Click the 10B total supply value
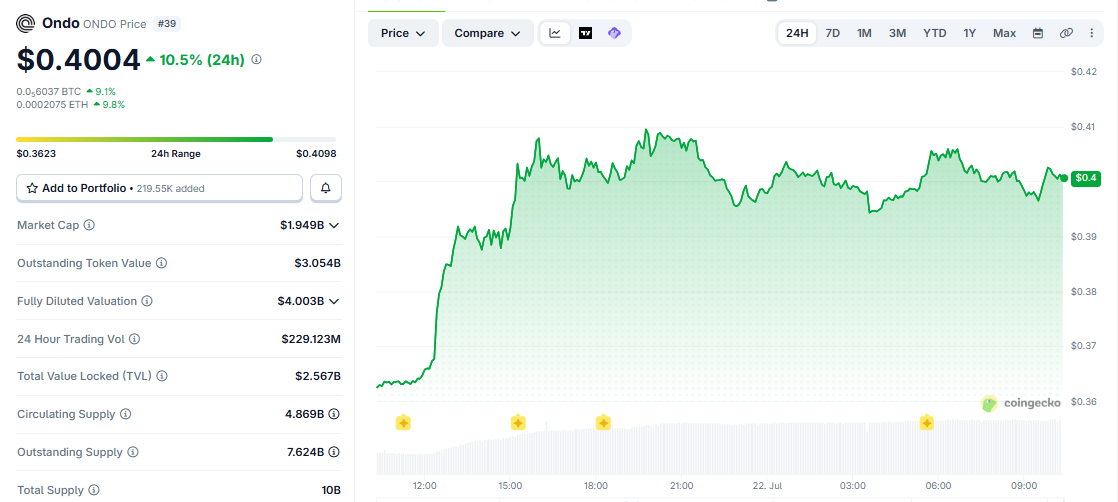 pos(332,491)
